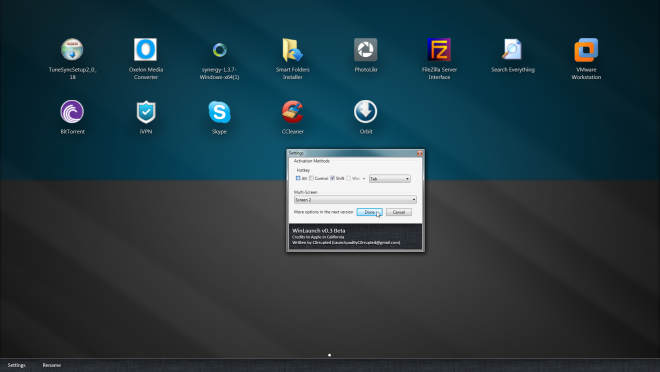This screenshot has height=372, width=660.
Task: Open the synergy-1.3.7-Windows-x64 icon
Action: tap(219, 50)
